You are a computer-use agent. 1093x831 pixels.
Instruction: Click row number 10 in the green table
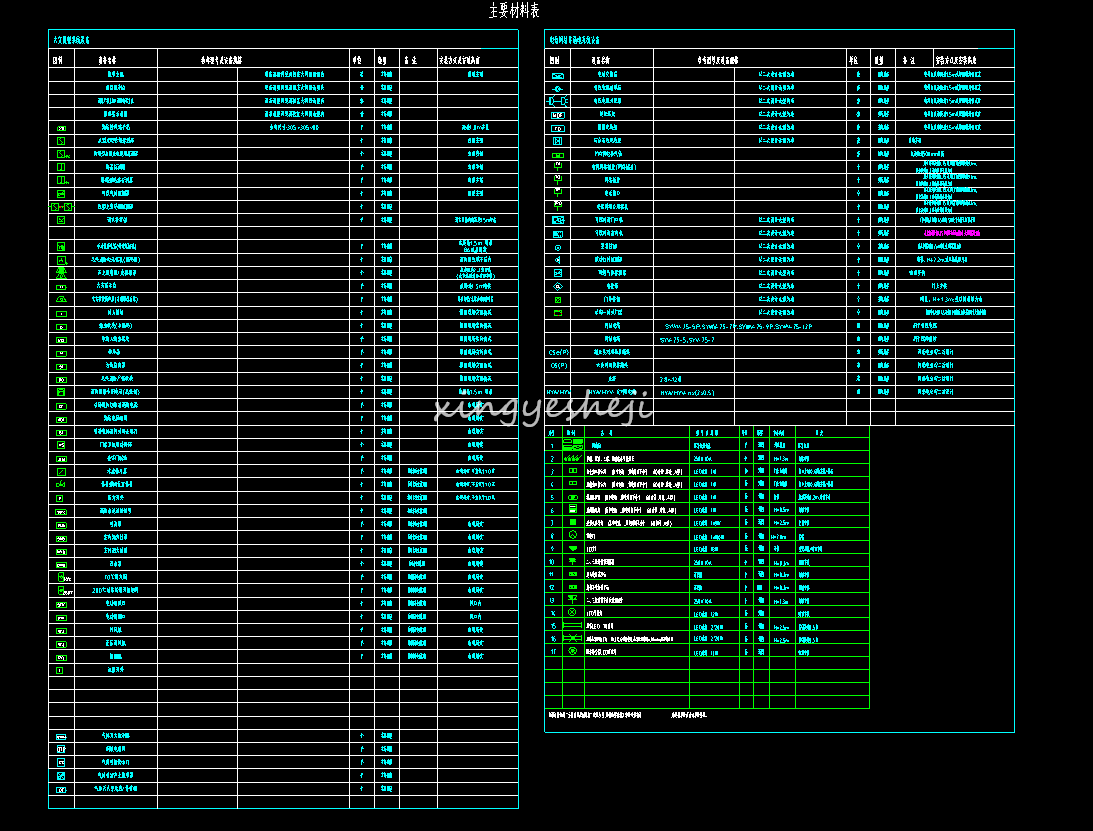click(551, 561)
